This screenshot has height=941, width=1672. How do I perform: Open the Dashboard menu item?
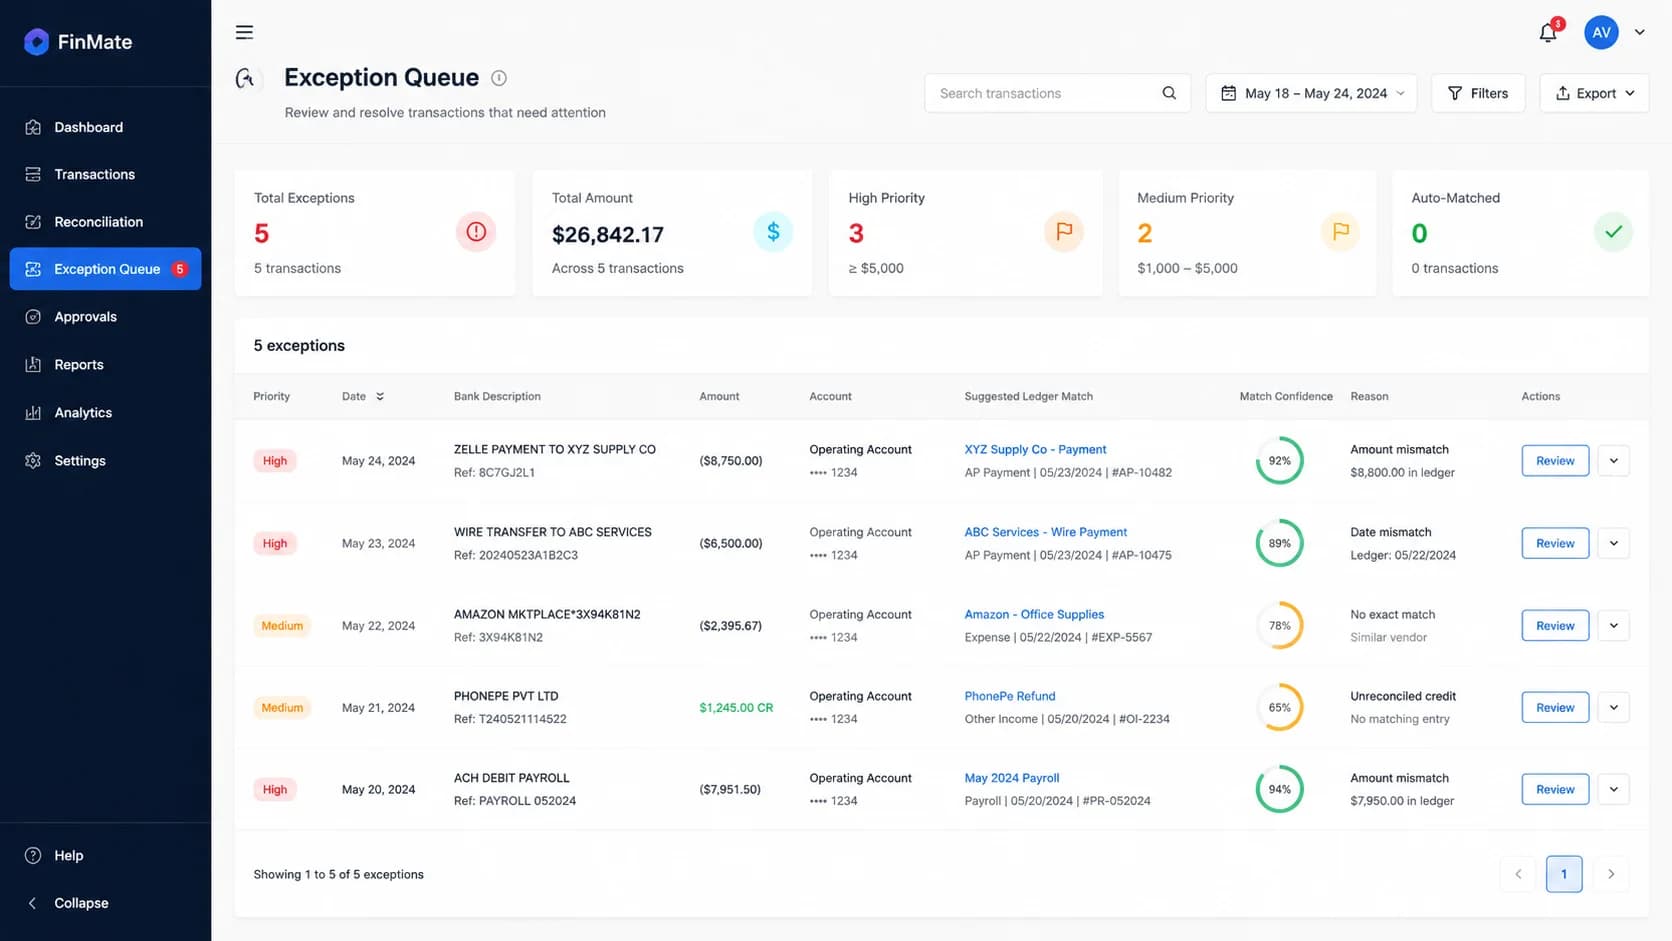point(105,127)
